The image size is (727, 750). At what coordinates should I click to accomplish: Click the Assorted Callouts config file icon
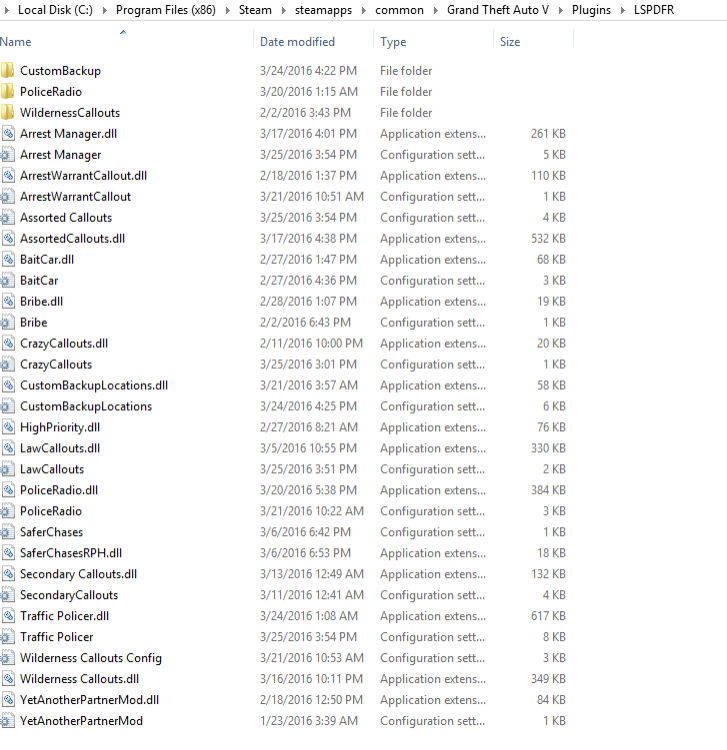7,218
